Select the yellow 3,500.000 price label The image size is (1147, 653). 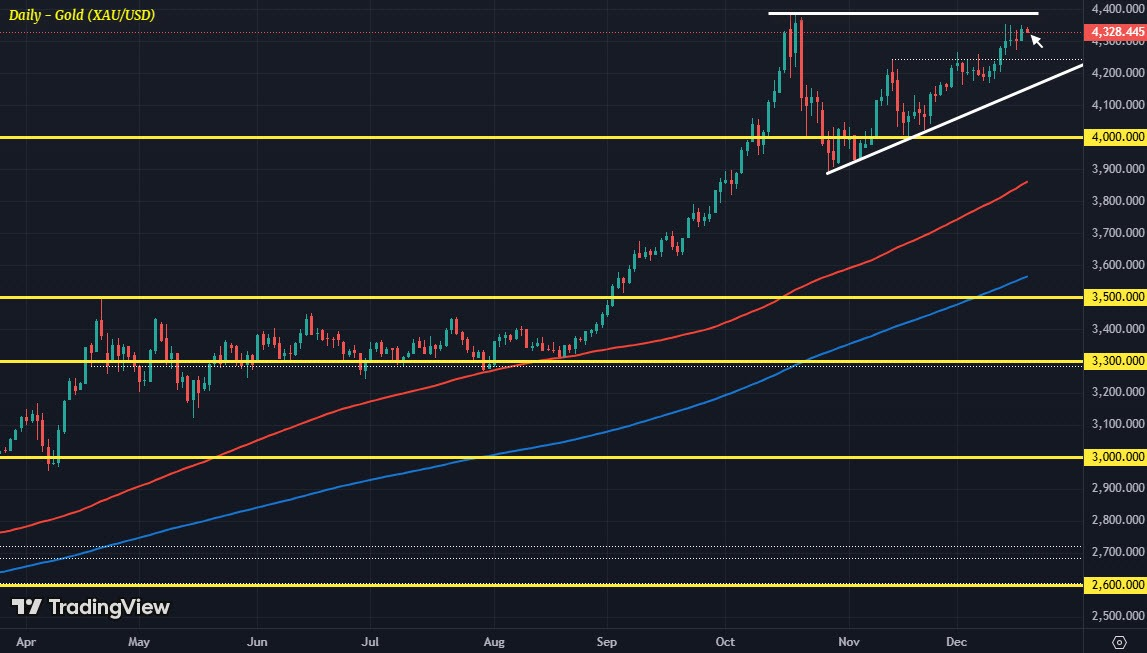click(x=1116, y=297)
